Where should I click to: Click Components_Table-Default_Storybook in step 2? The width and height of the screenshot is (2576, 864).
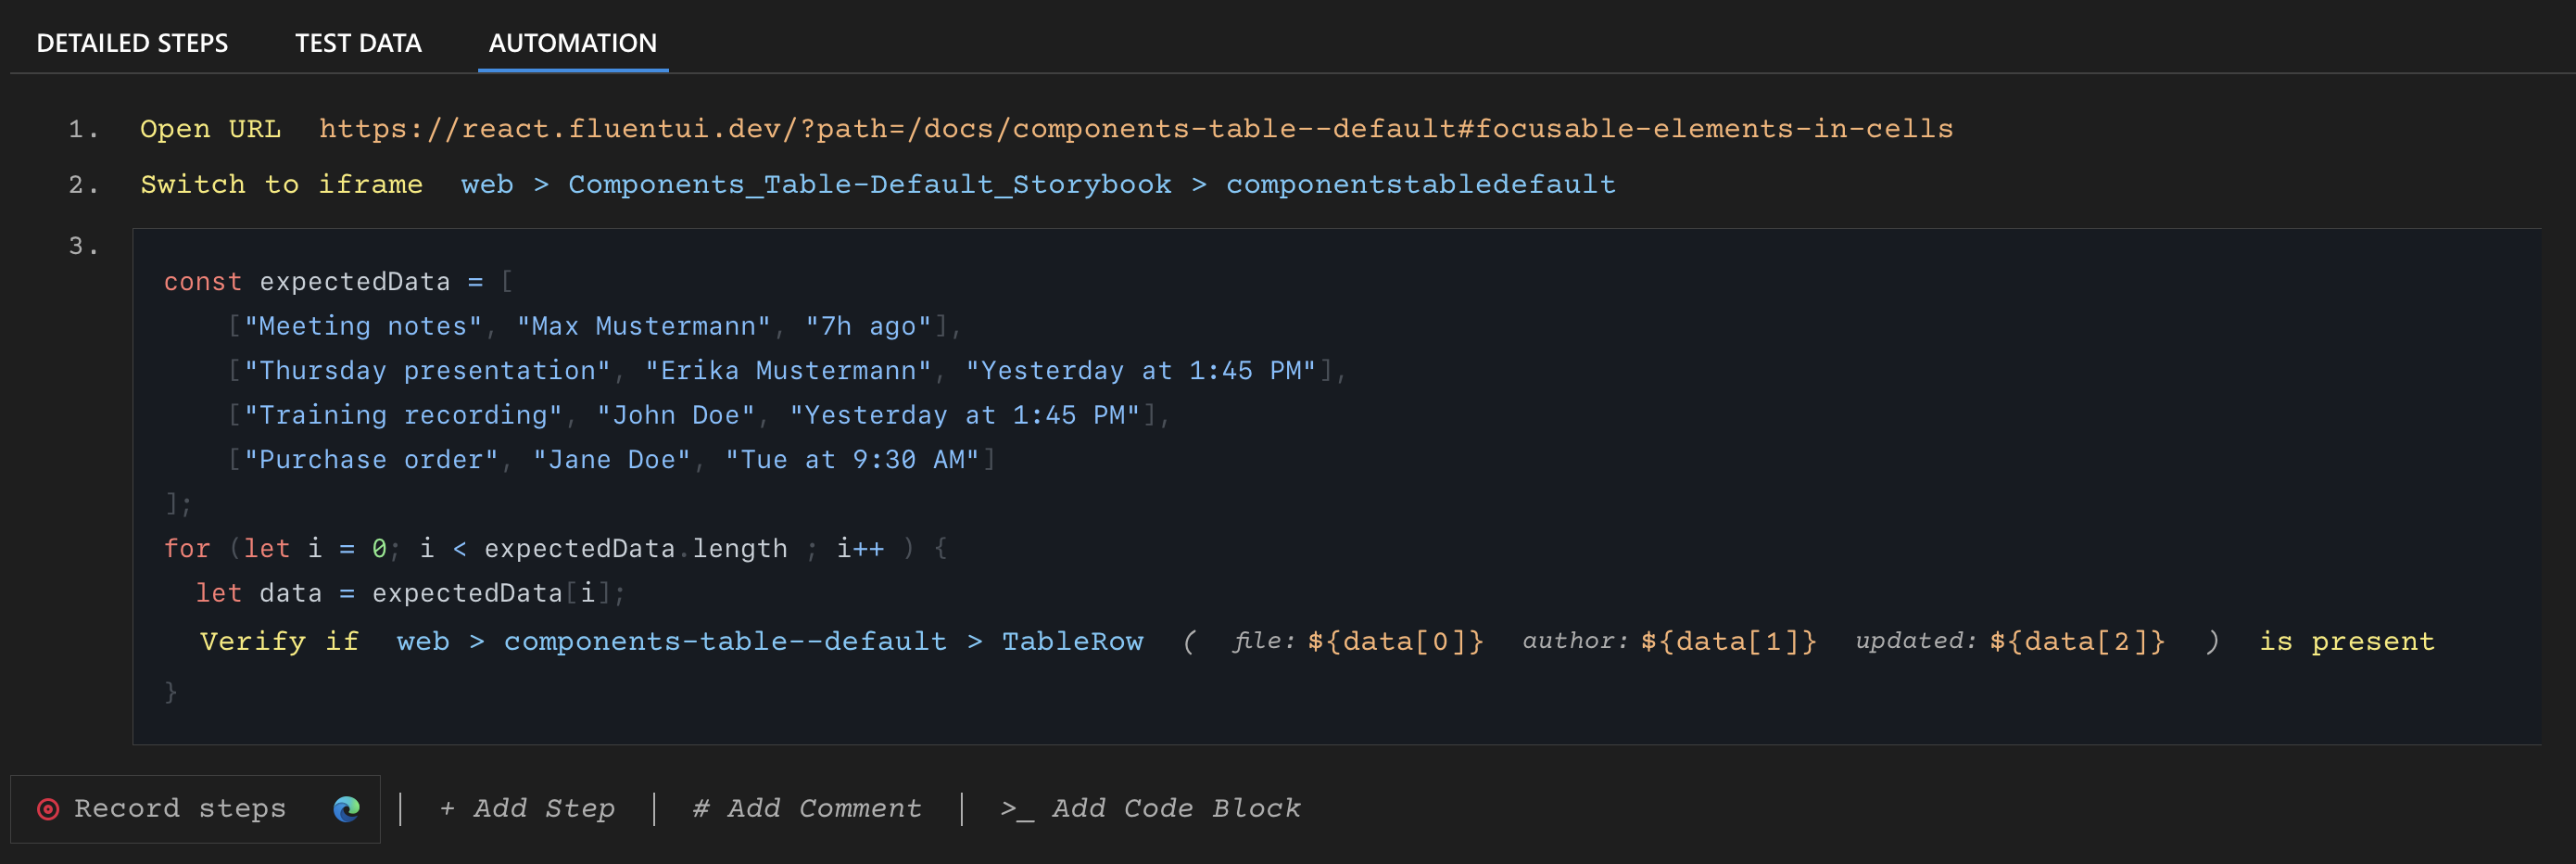click(869, 185)
